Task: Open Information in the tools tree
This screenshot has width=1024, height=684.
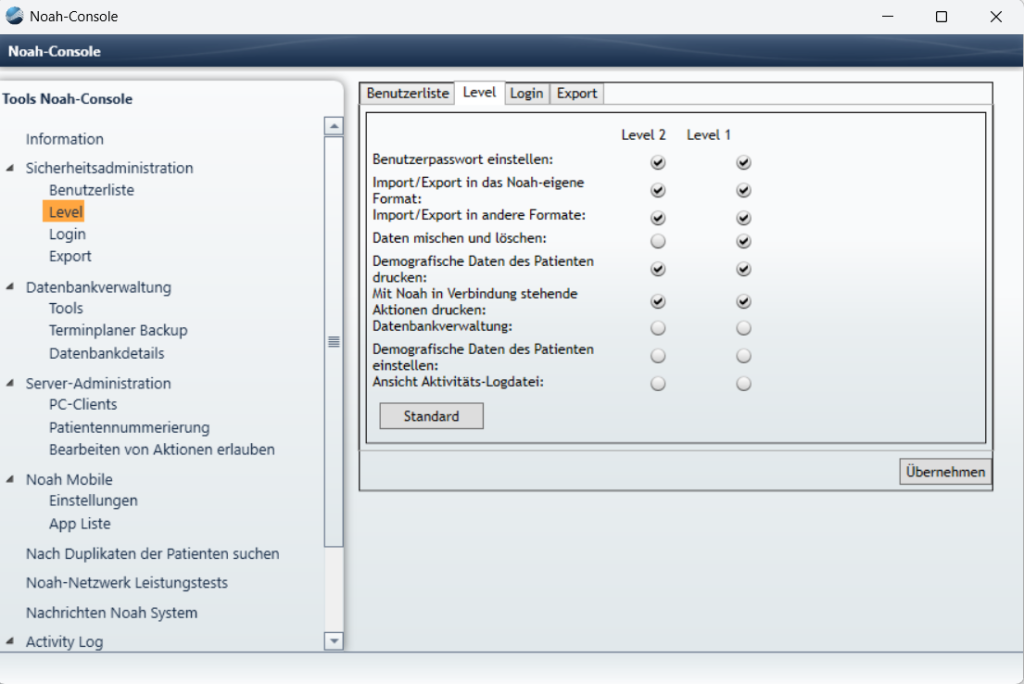Action: [x=65, y=139]
